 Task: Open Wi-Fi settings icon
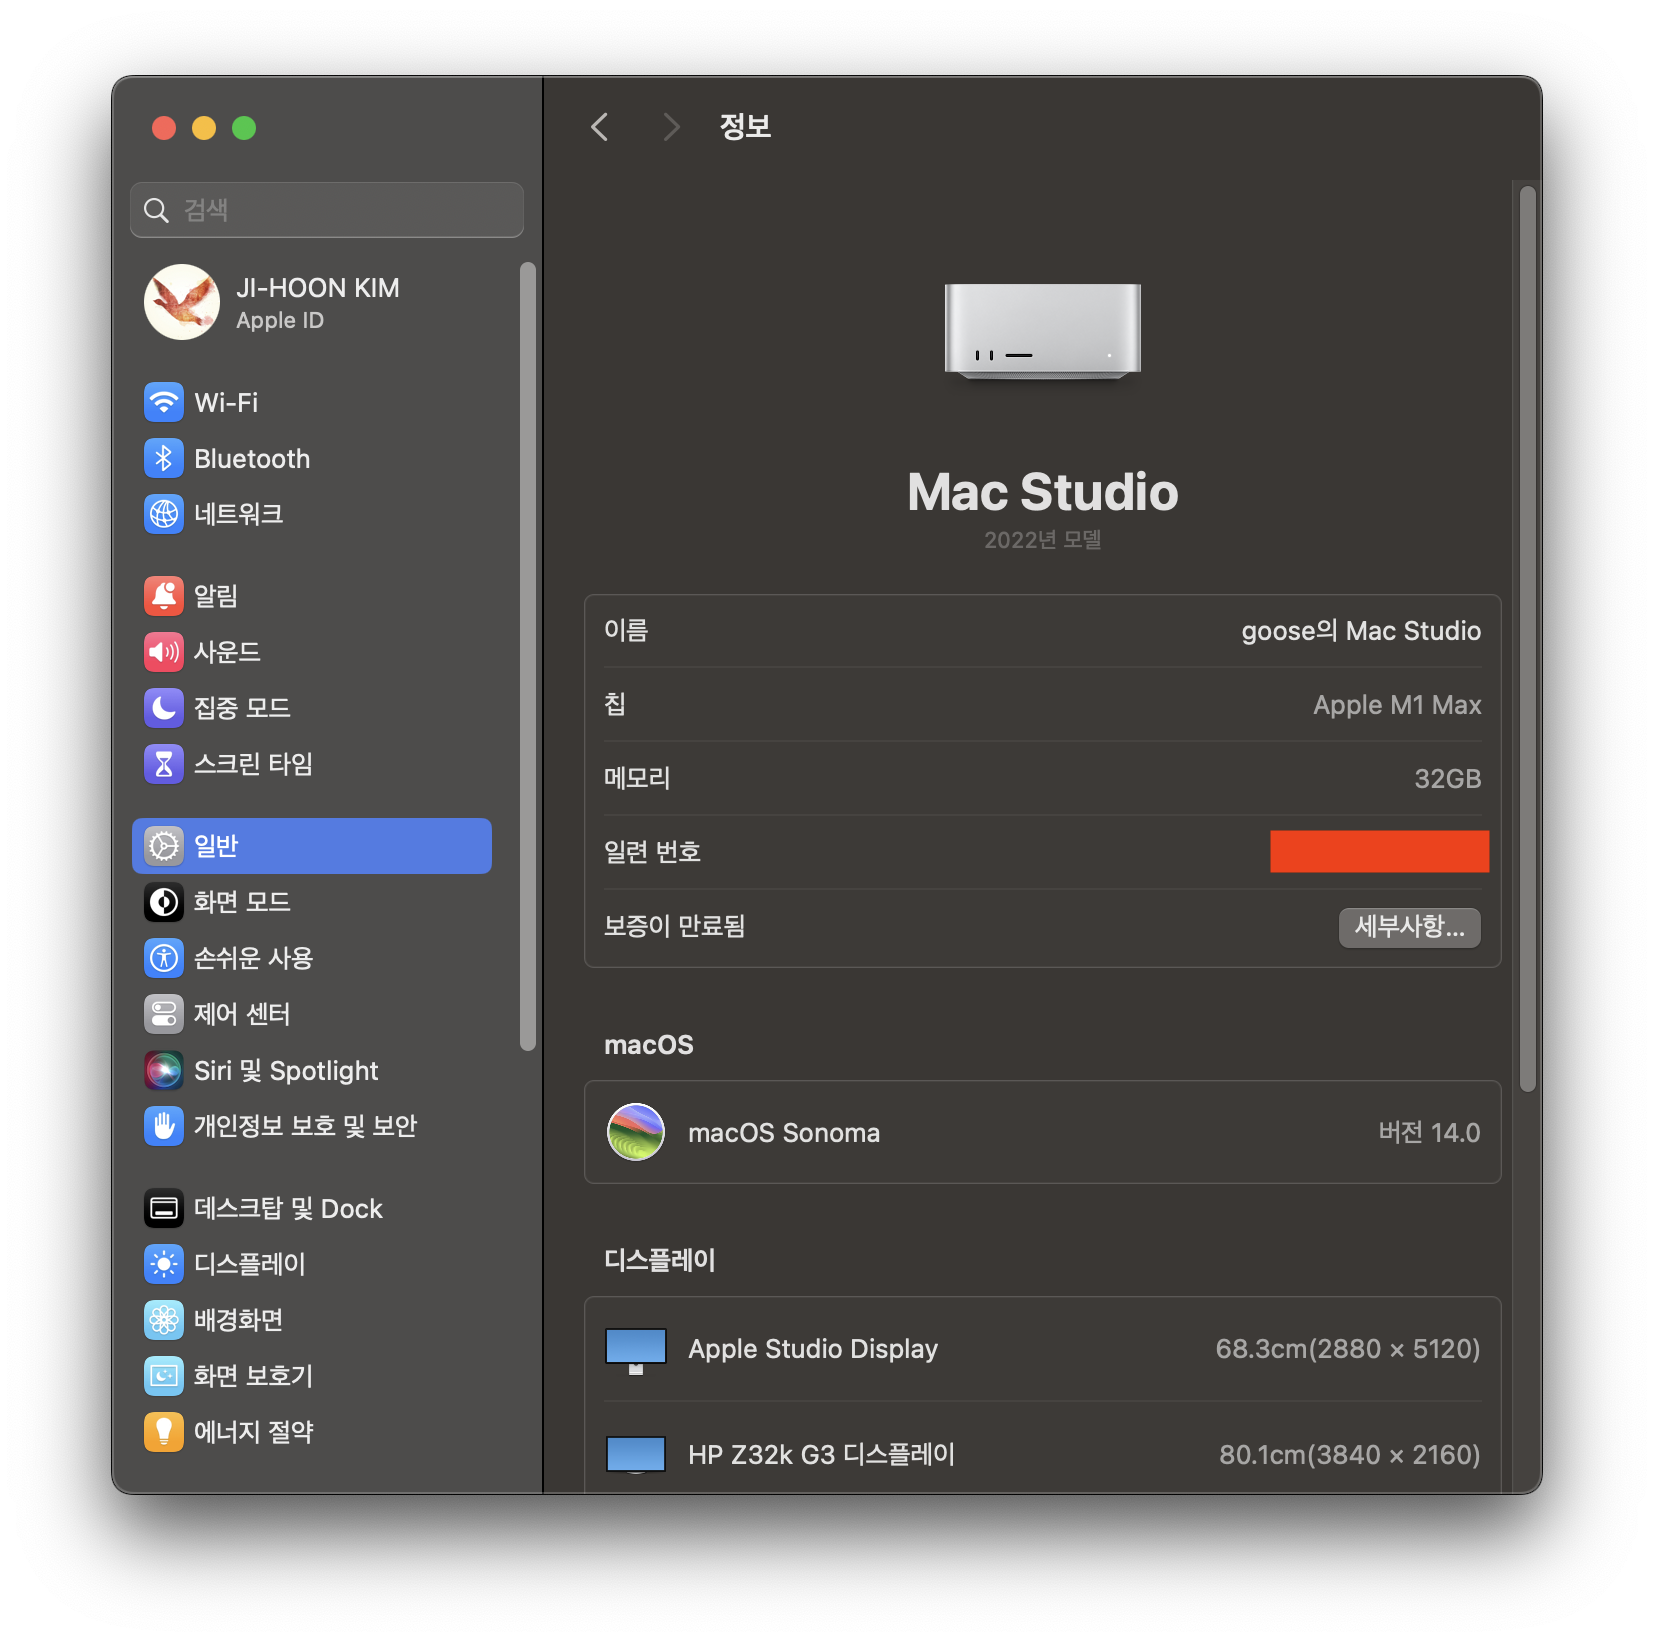coord(164,402)
